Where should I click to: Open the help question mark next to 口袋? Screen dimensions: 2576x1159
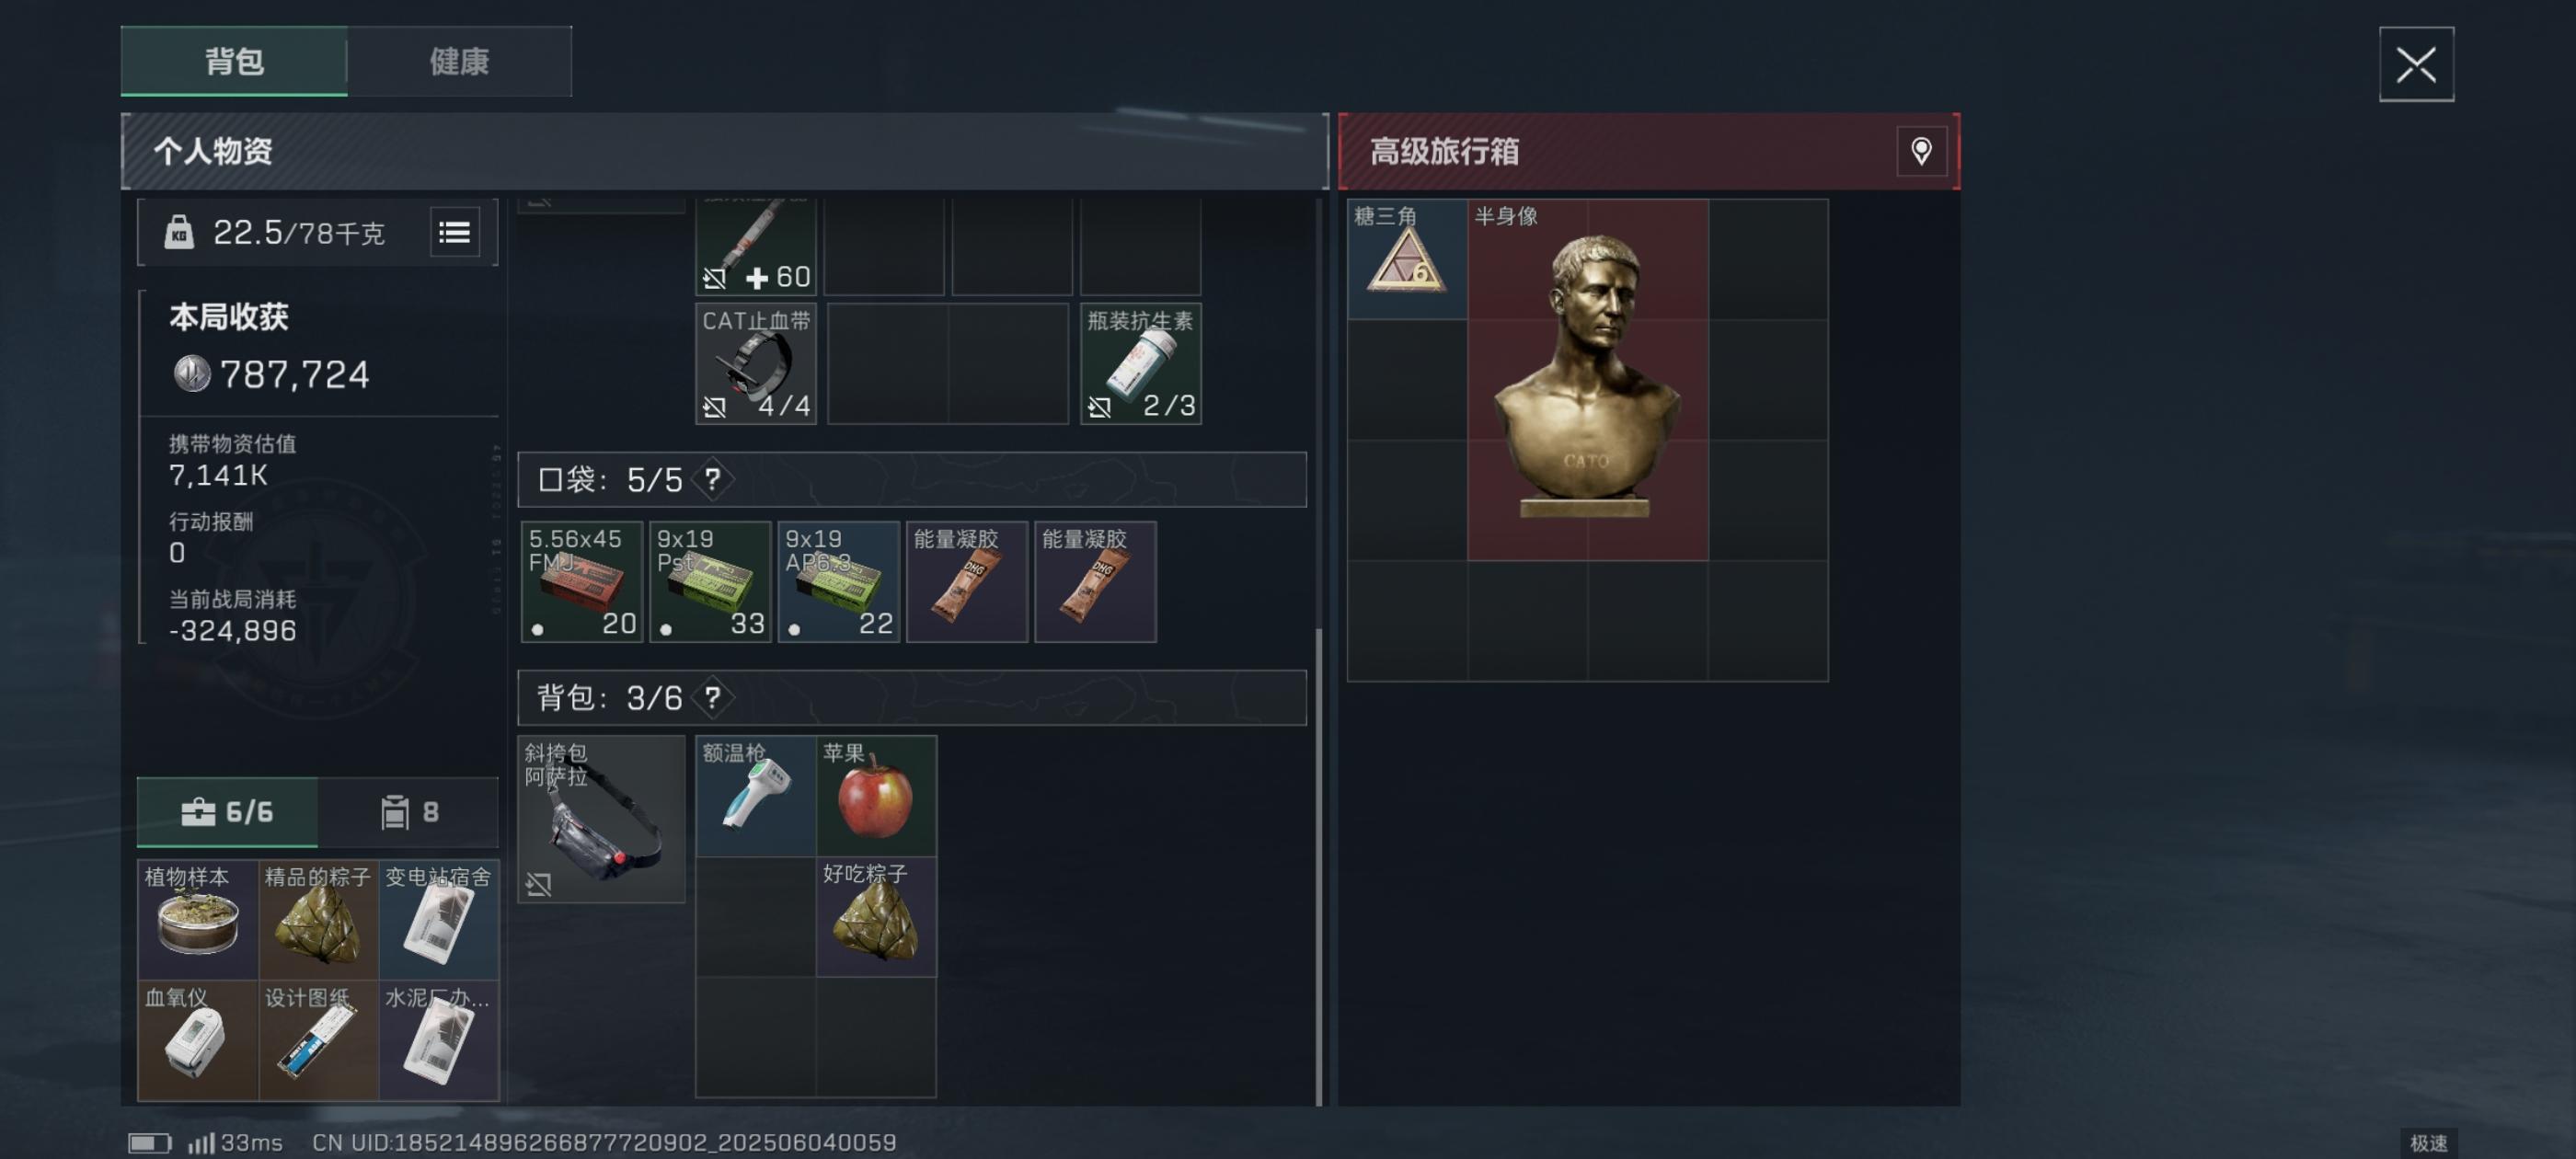click(712, 480)
